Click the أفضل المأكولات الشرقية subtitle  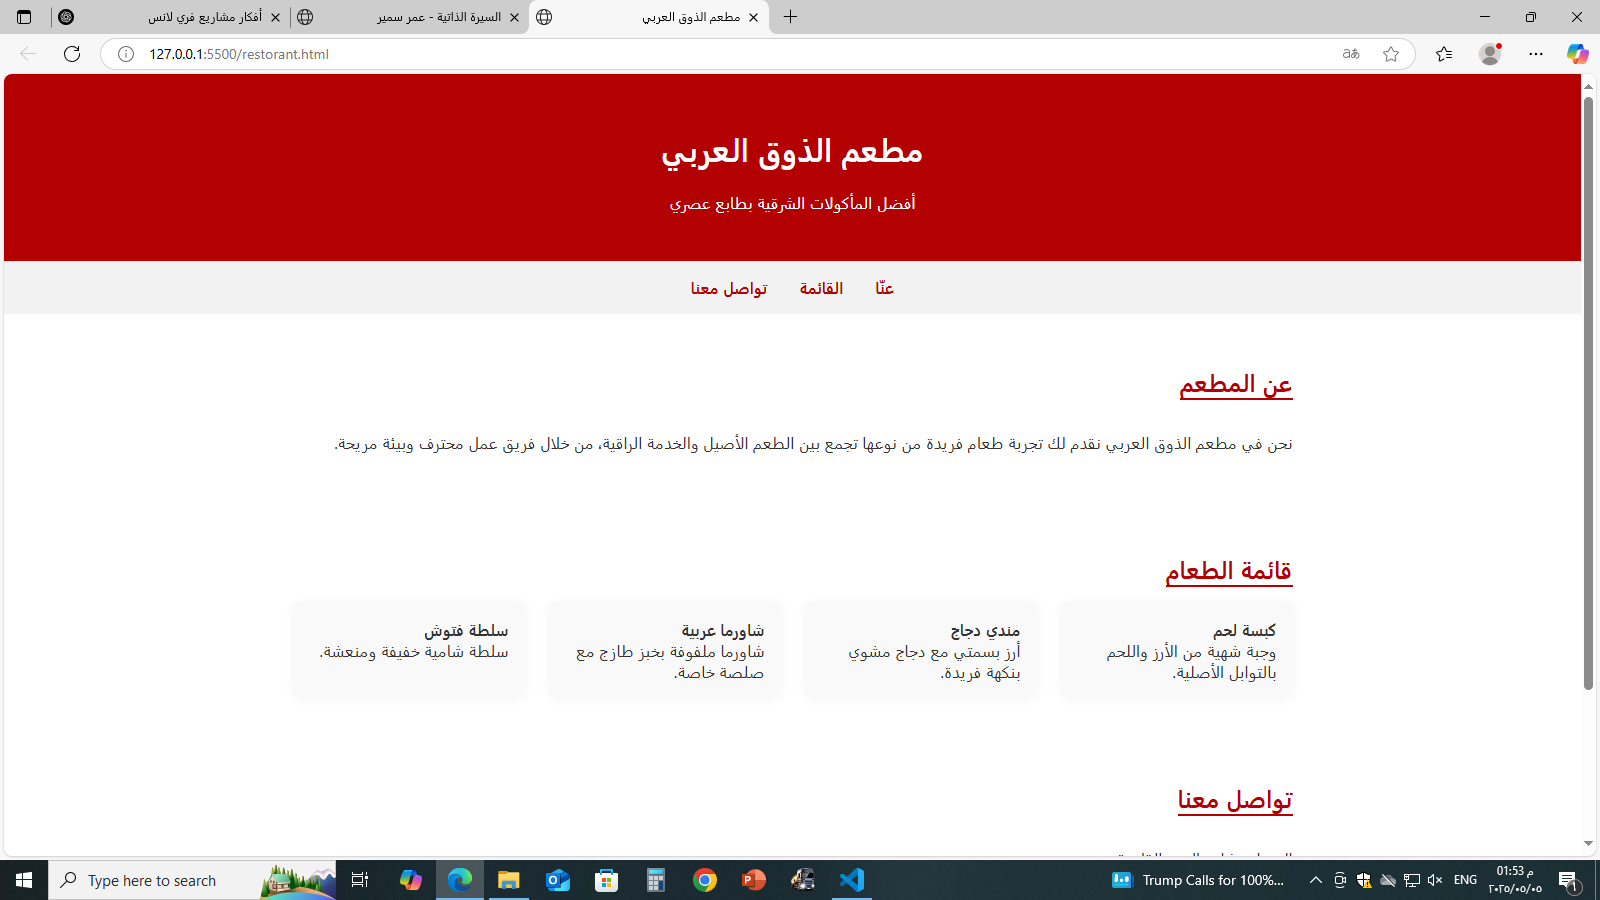click(792, 204)
